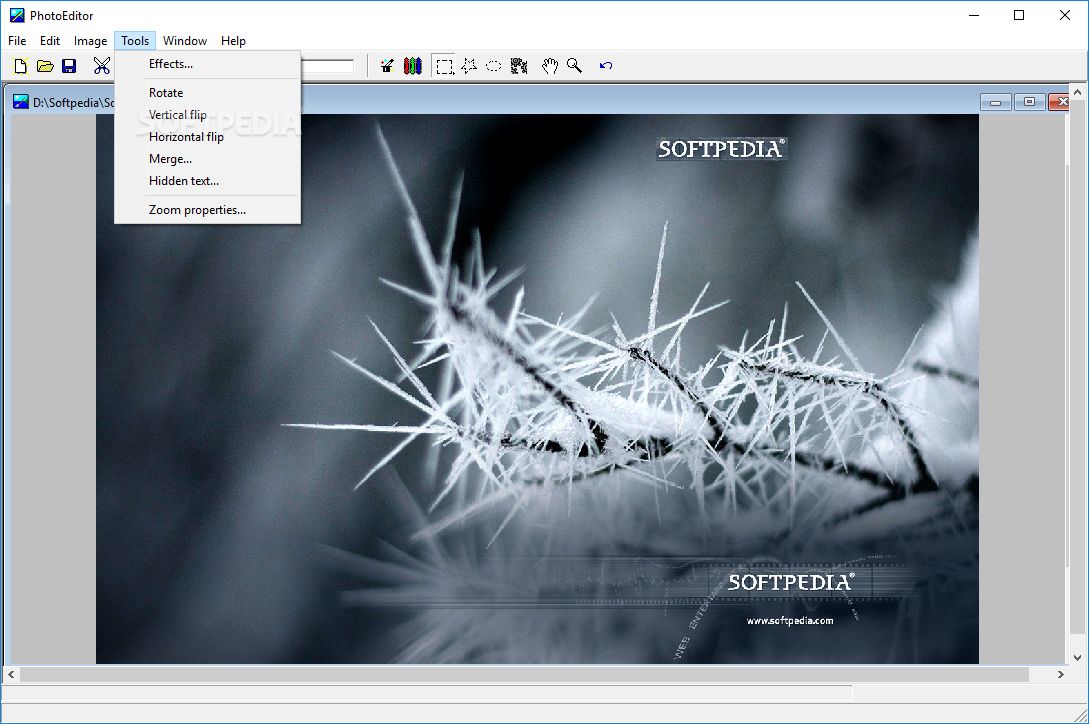
Task: Select the polygon free-form selection tool
Action: coord(469,66)
